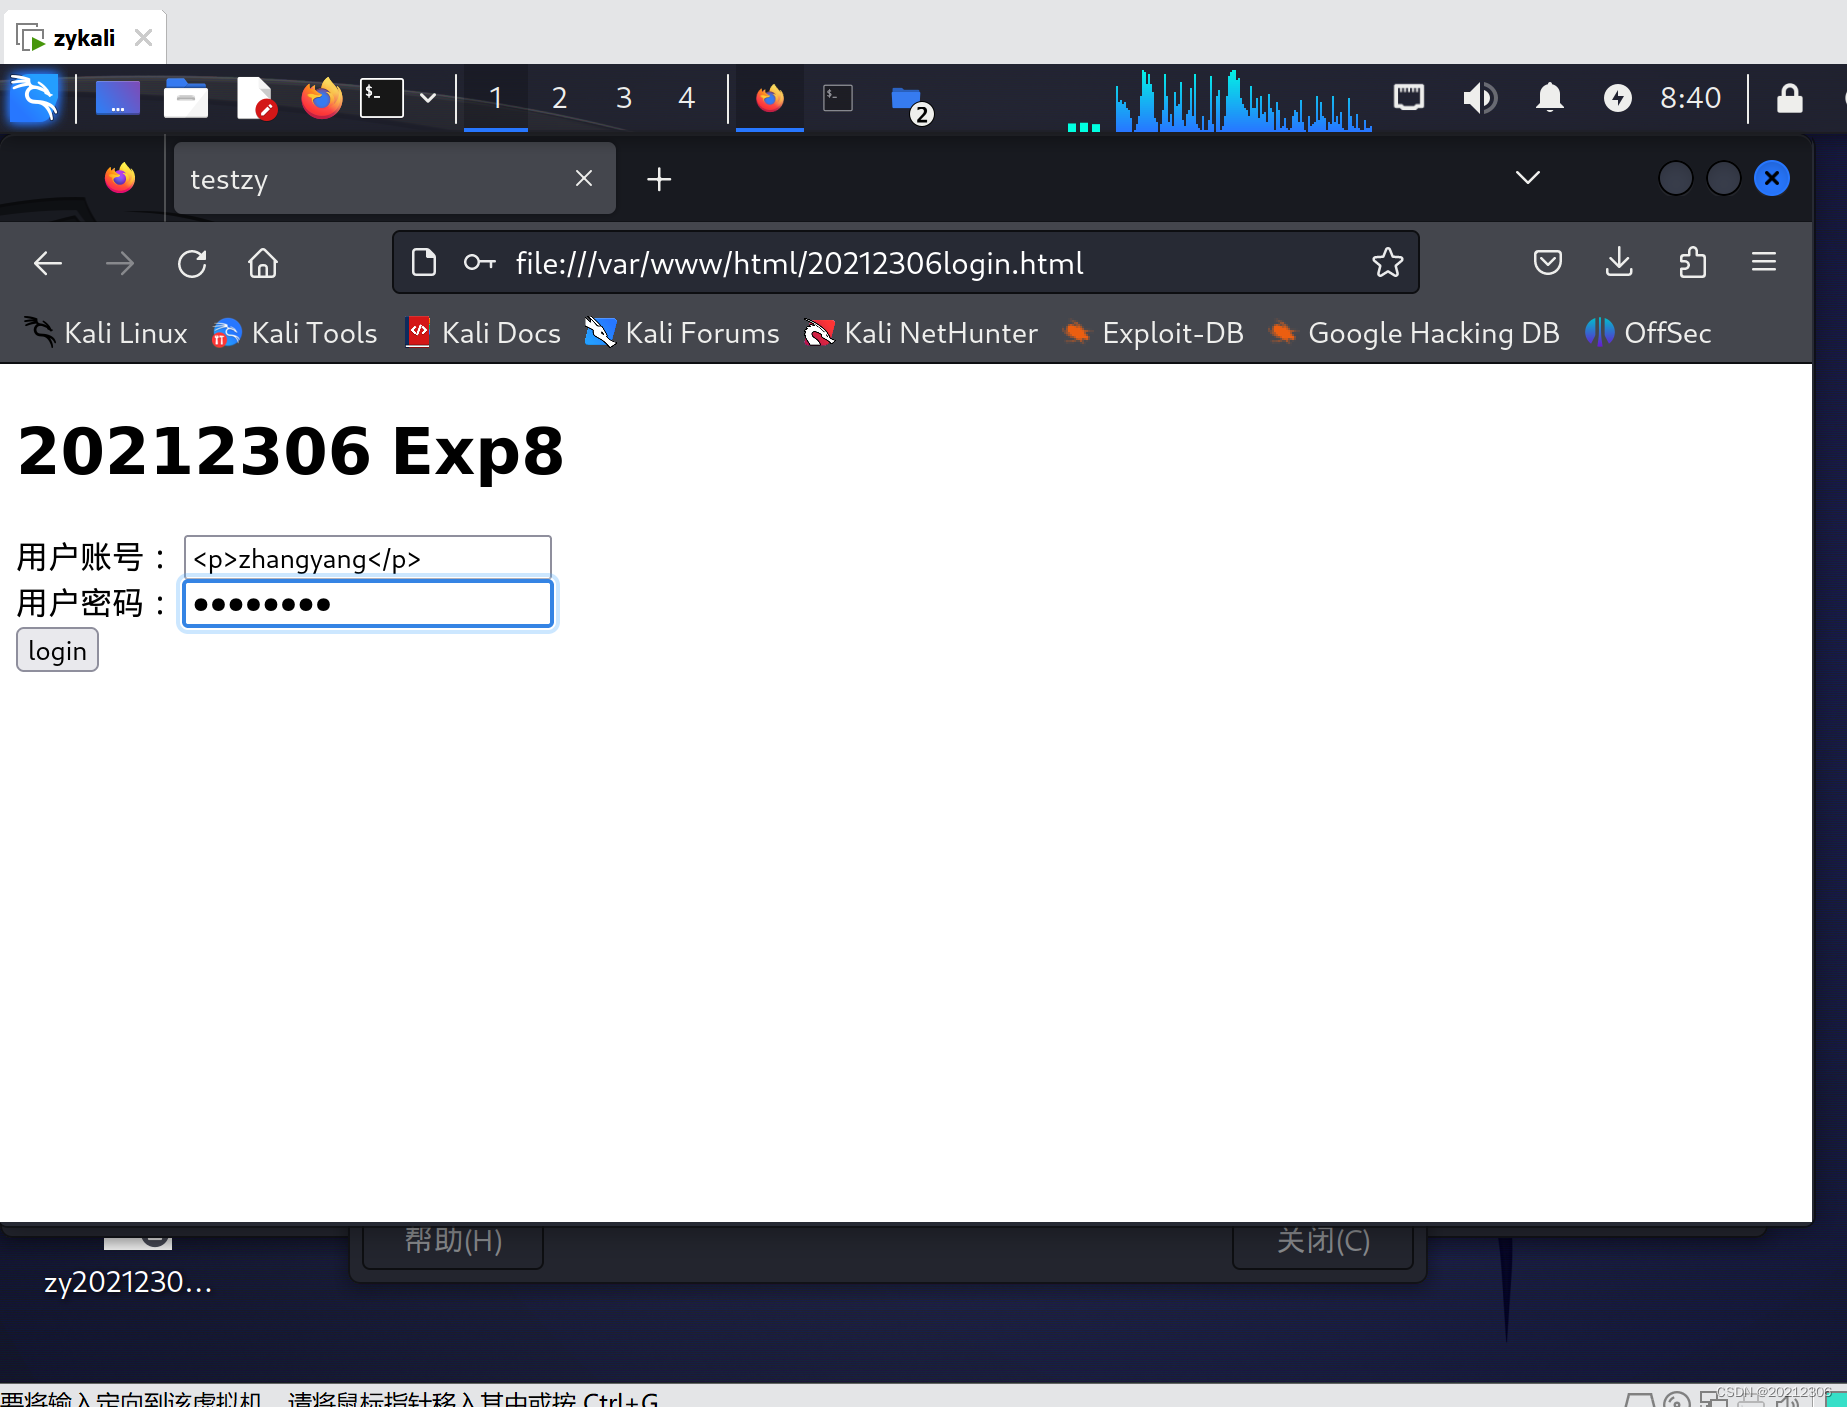The image size is (1847, 1407).
Task: Open Kali Tools bookmark
Action: coord(295,333)
